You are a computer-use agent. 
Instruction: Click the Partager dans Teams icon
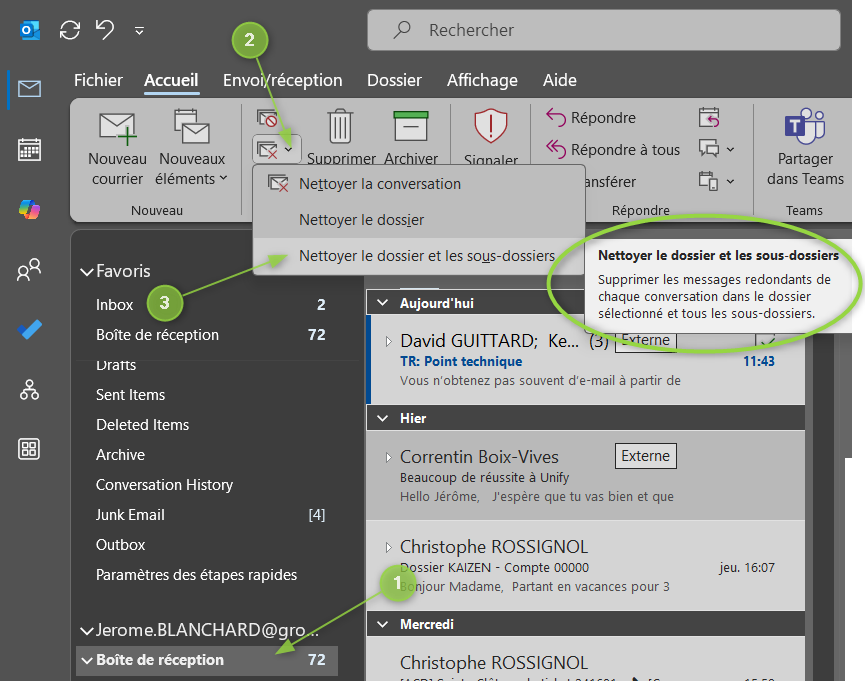pos(804,128)
